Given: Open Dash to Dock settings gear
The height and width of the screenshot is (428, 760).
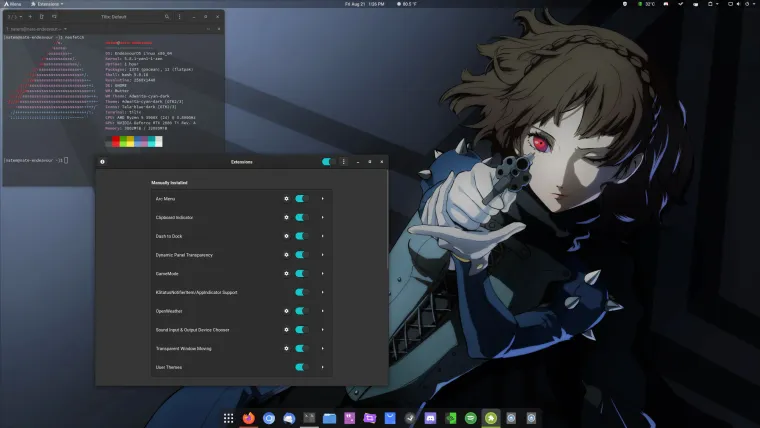Looking at the screenshot, I should tap(287, 236).
